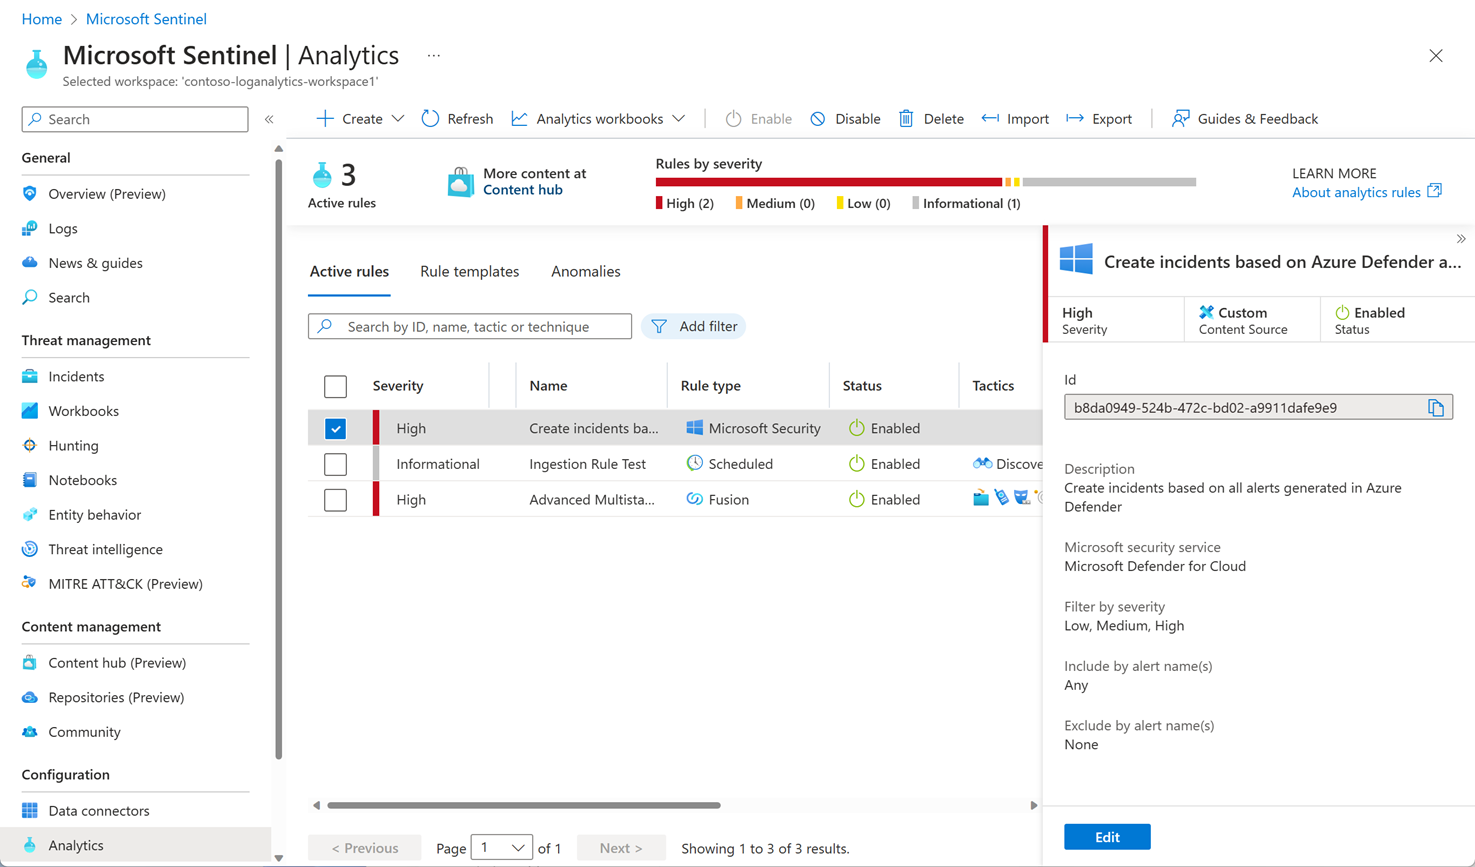Click the rule search by ID field

point(470,326)
